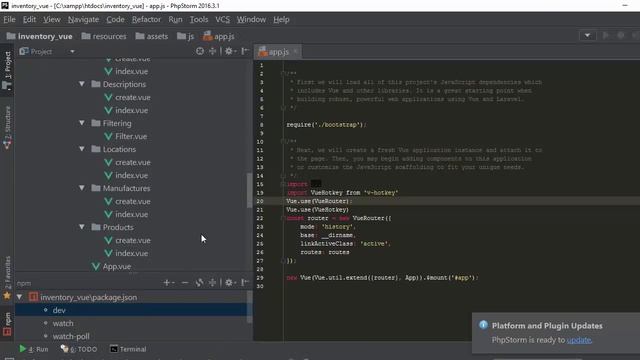Open the VCS menu

pos(222,20)
